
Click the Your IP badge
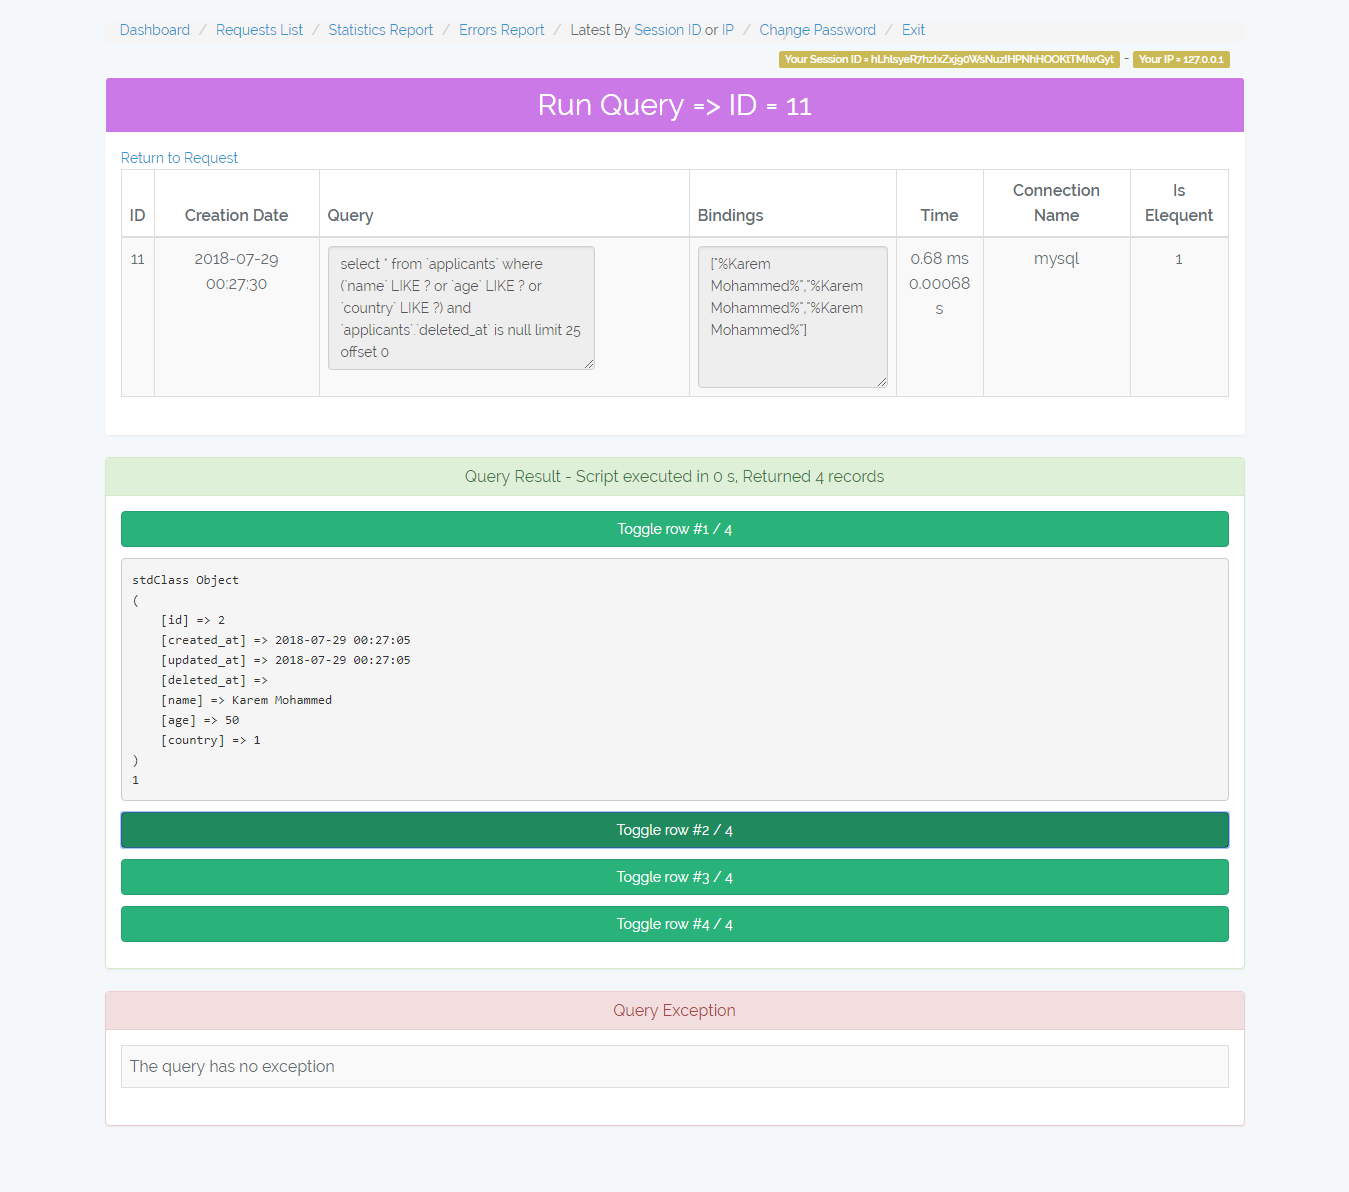(x=1181, y=59)
